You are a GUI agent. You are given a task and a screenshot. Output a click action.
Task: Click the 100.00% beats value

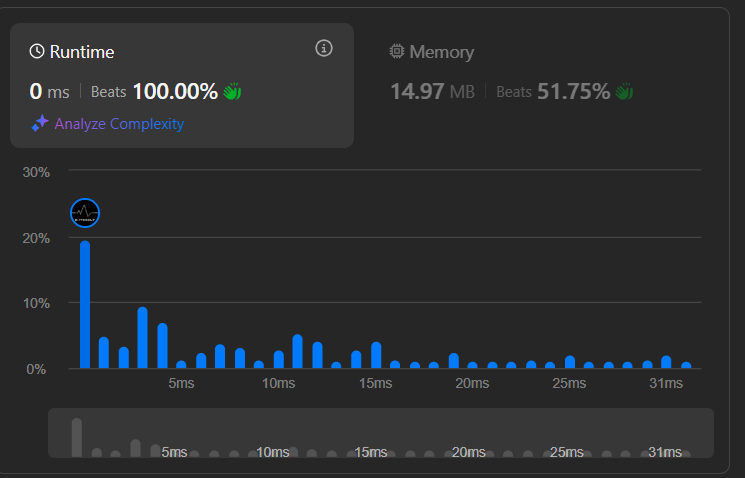[175, 92]
